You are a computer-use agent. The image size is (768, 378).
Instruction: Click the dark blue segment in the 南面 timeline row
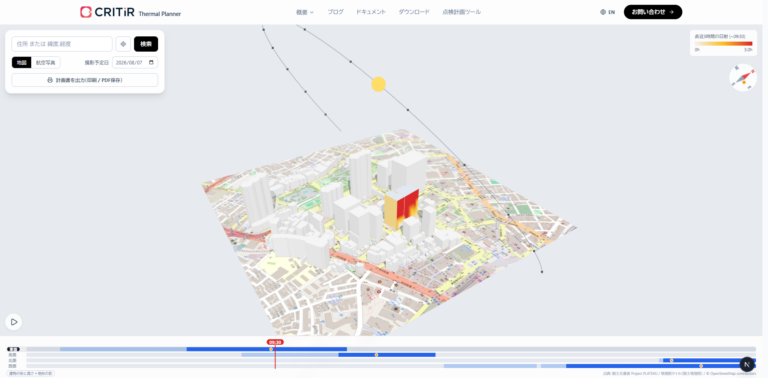pyautogui.click(x=387, y=355)
